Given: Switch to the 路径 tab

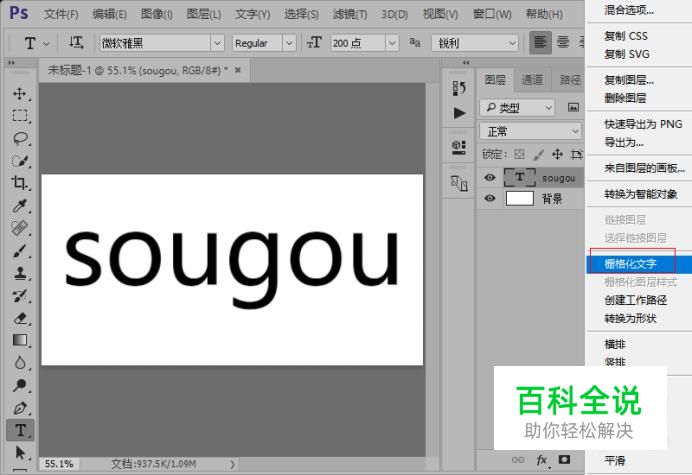Looking at the screenshot, I should click(570, 79).
